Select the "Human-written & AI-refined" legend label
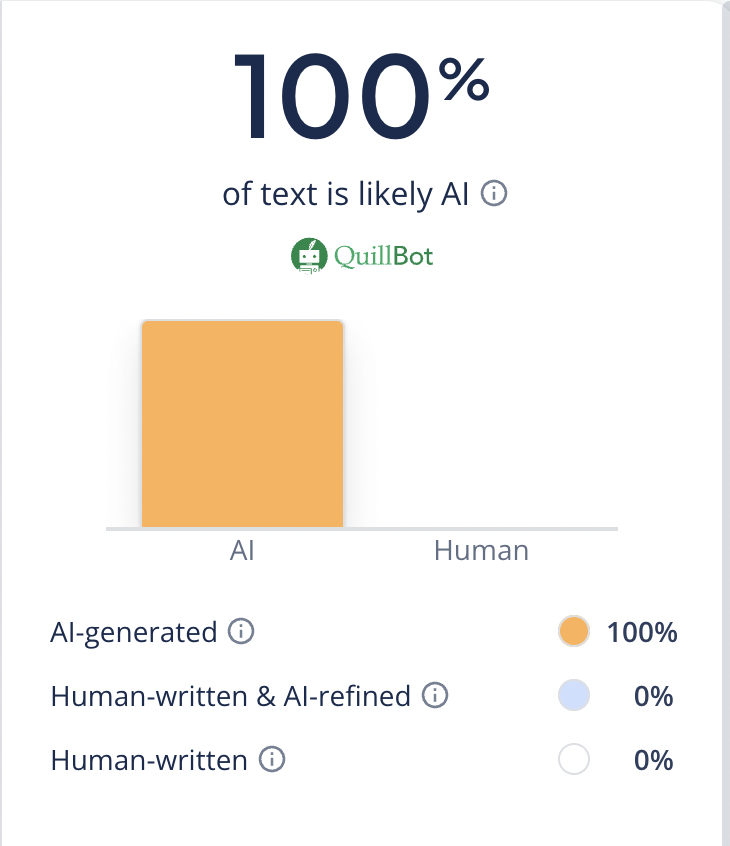 (231, 696)
